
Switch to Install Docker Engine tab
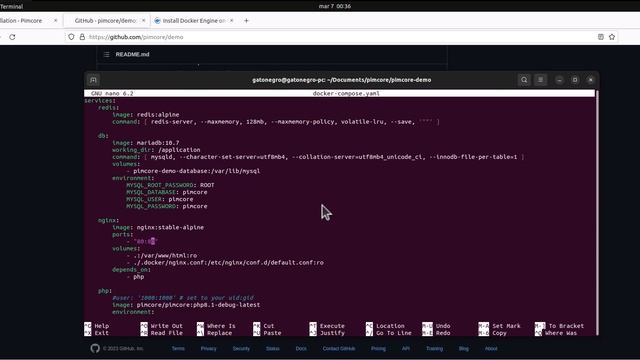194,20
